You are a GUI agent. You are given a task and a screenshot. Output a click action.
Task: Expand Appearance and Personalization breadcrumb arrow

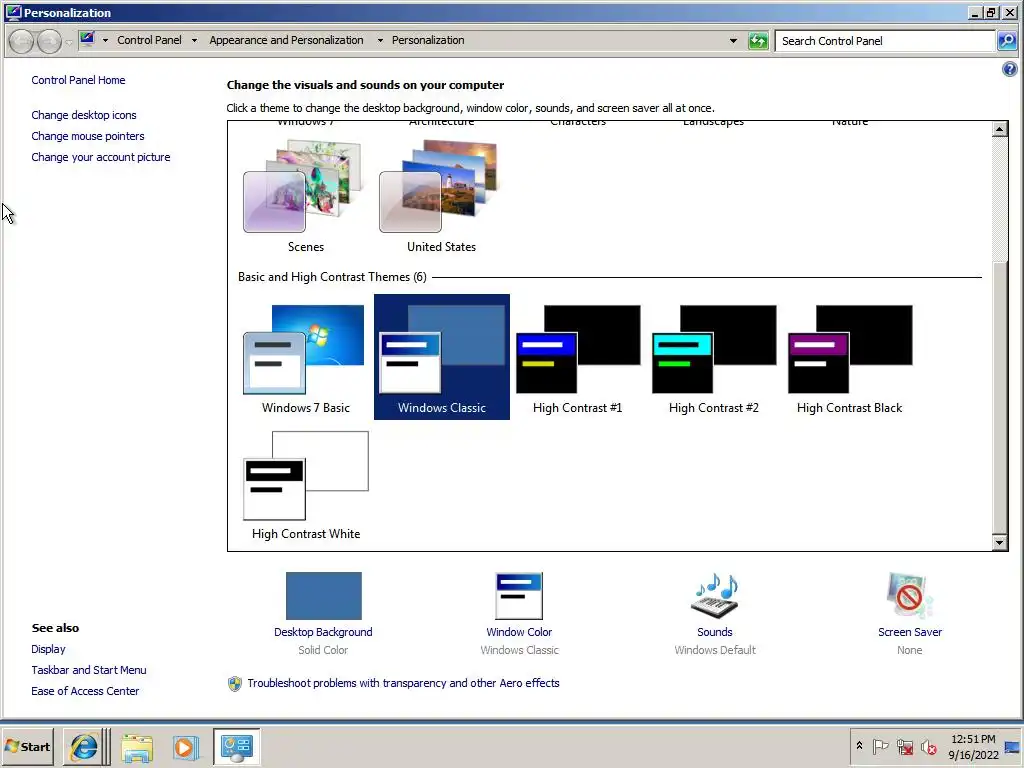(x=380, y=40)
